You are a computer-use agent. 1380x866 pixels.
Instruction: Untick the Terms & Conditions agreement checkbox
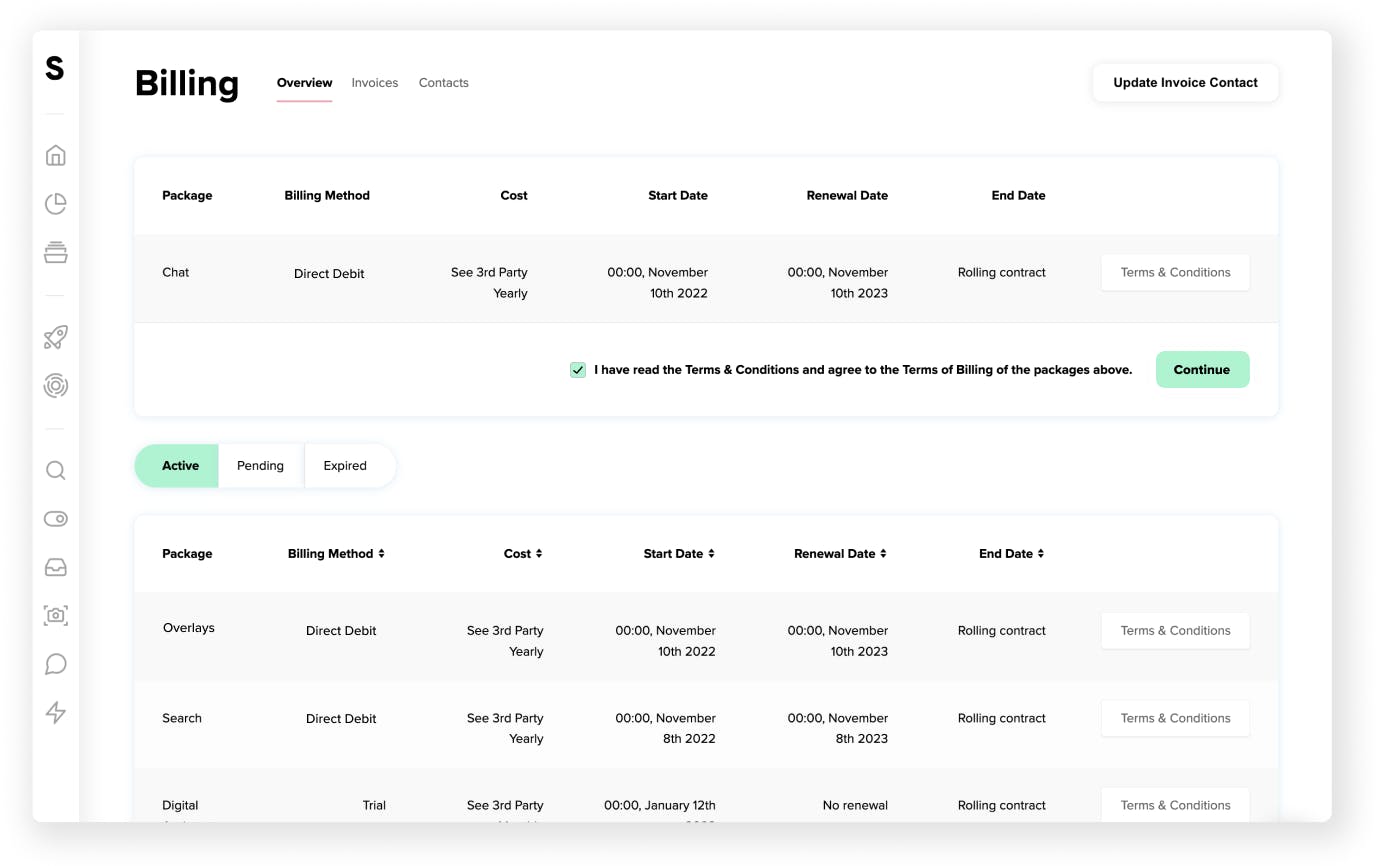pyautogui.click(x=578, y=370)
